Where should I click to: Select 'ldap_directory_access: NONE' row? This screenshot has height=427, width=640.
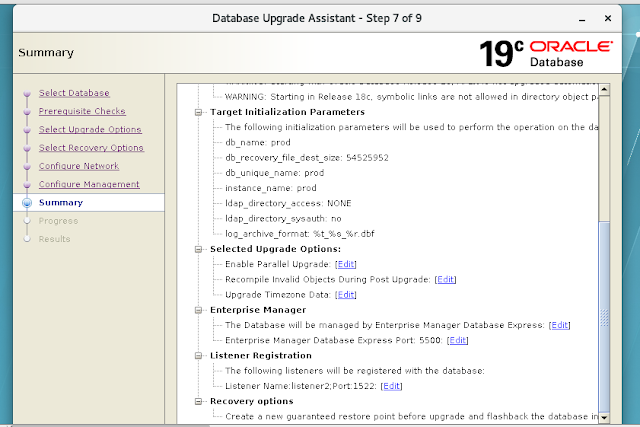point(288,203)
